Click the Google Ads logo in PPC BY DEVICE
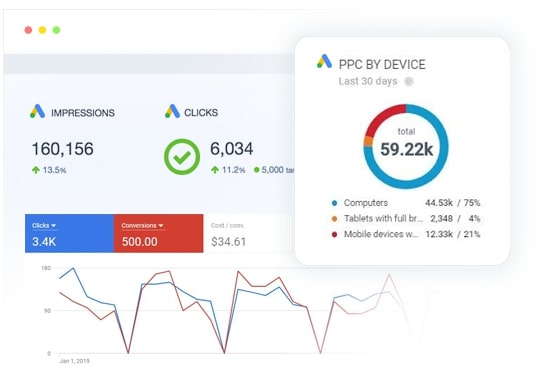The height and width of the screenshot is (379, 545). coord(324,62)
